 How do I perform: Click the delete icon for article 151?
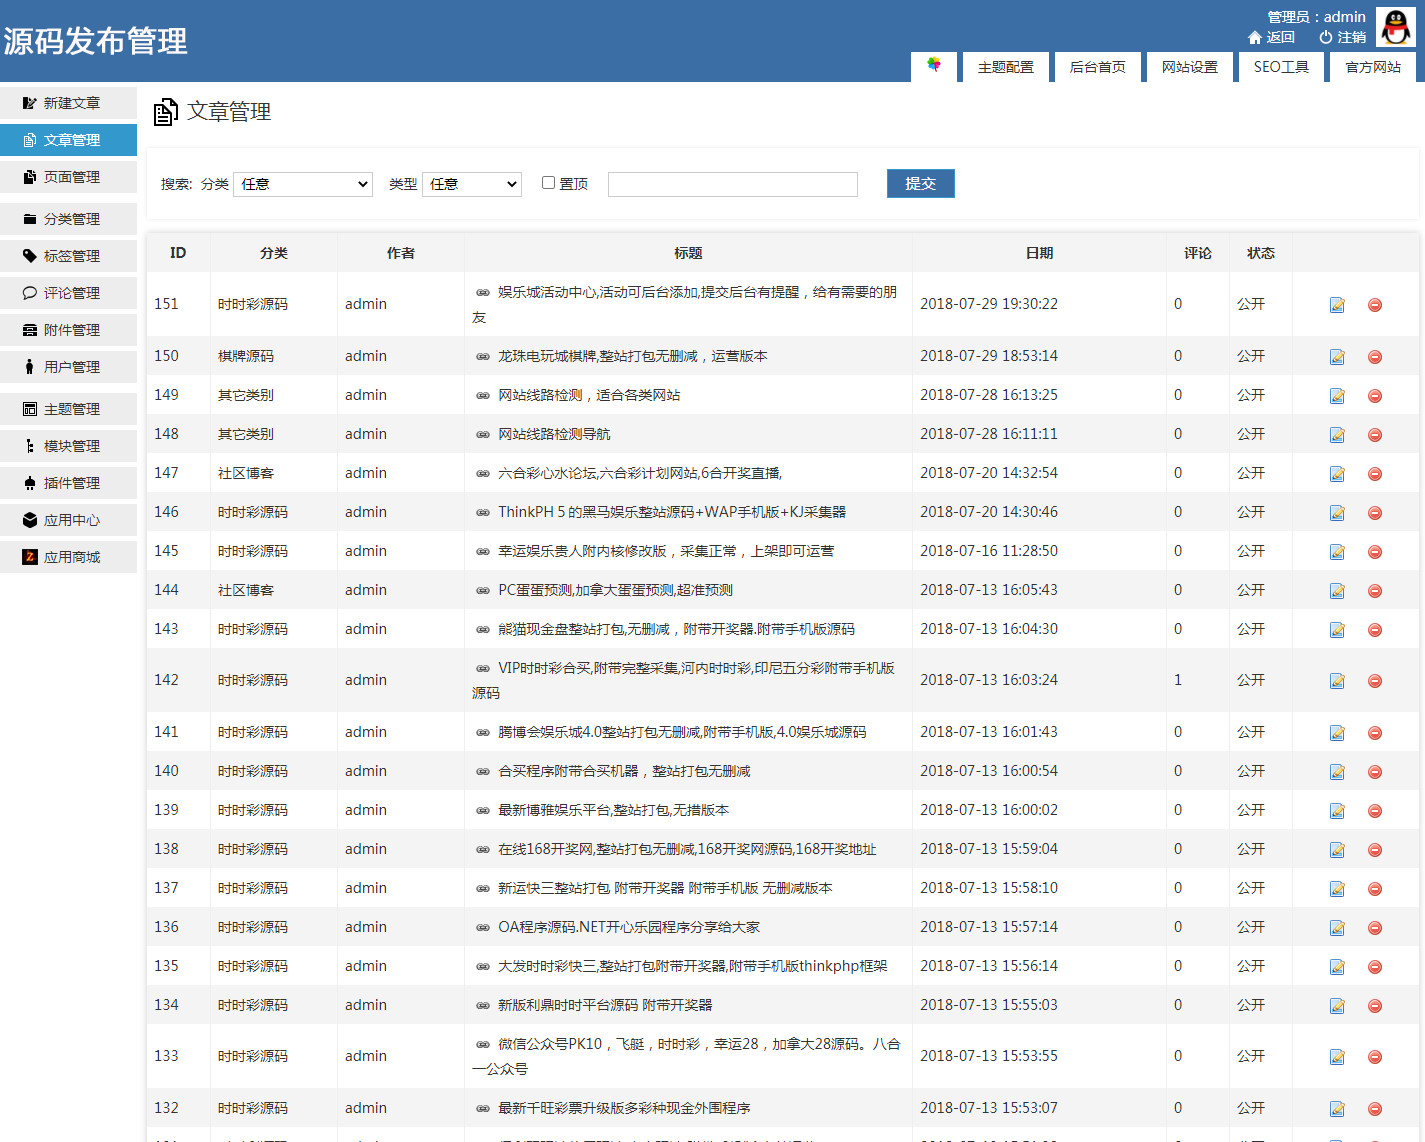pos(1375,305)
